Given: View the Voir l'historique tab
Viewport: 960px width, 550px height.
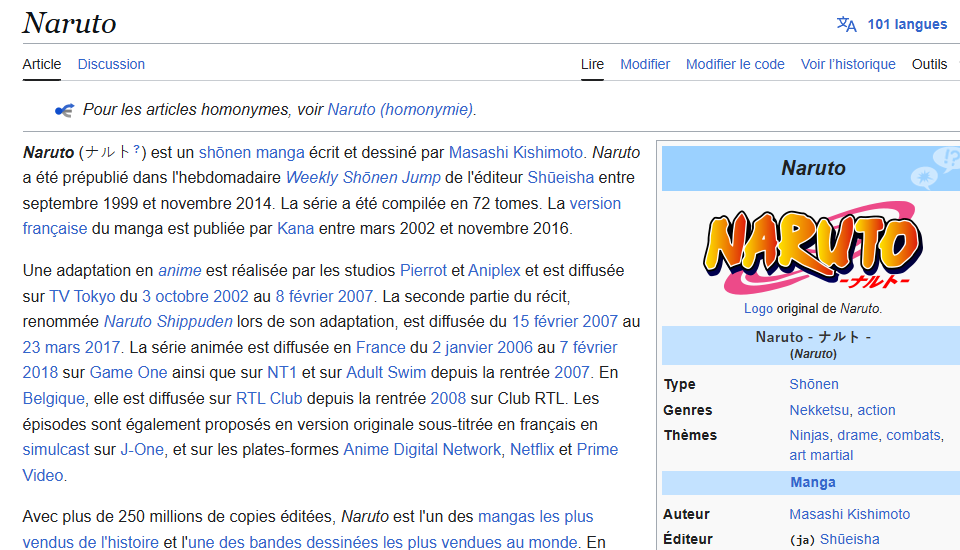Looking at the screenshot, I should [848, 64].
